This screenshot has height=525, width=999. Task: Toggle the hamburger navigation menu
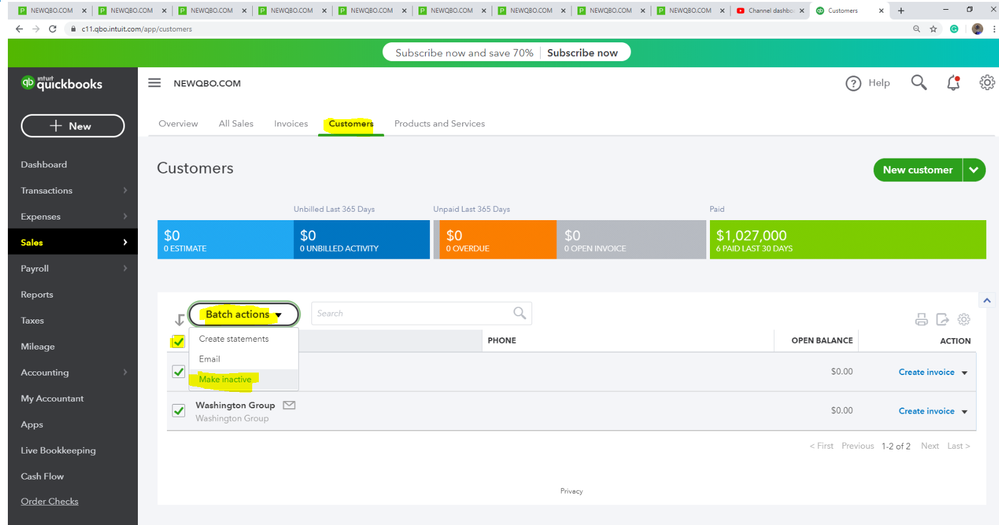tap(154, 83)
